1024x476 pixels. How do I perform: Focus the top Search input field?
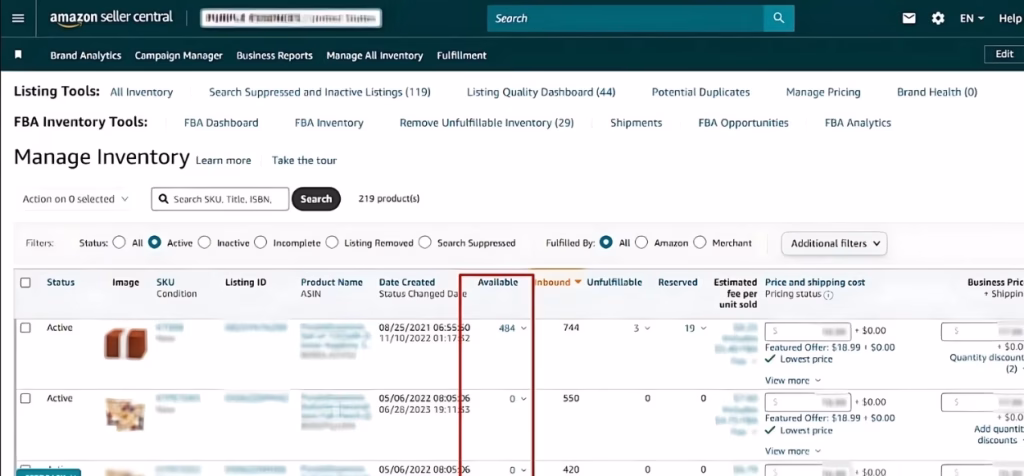[x=626, y=18]
